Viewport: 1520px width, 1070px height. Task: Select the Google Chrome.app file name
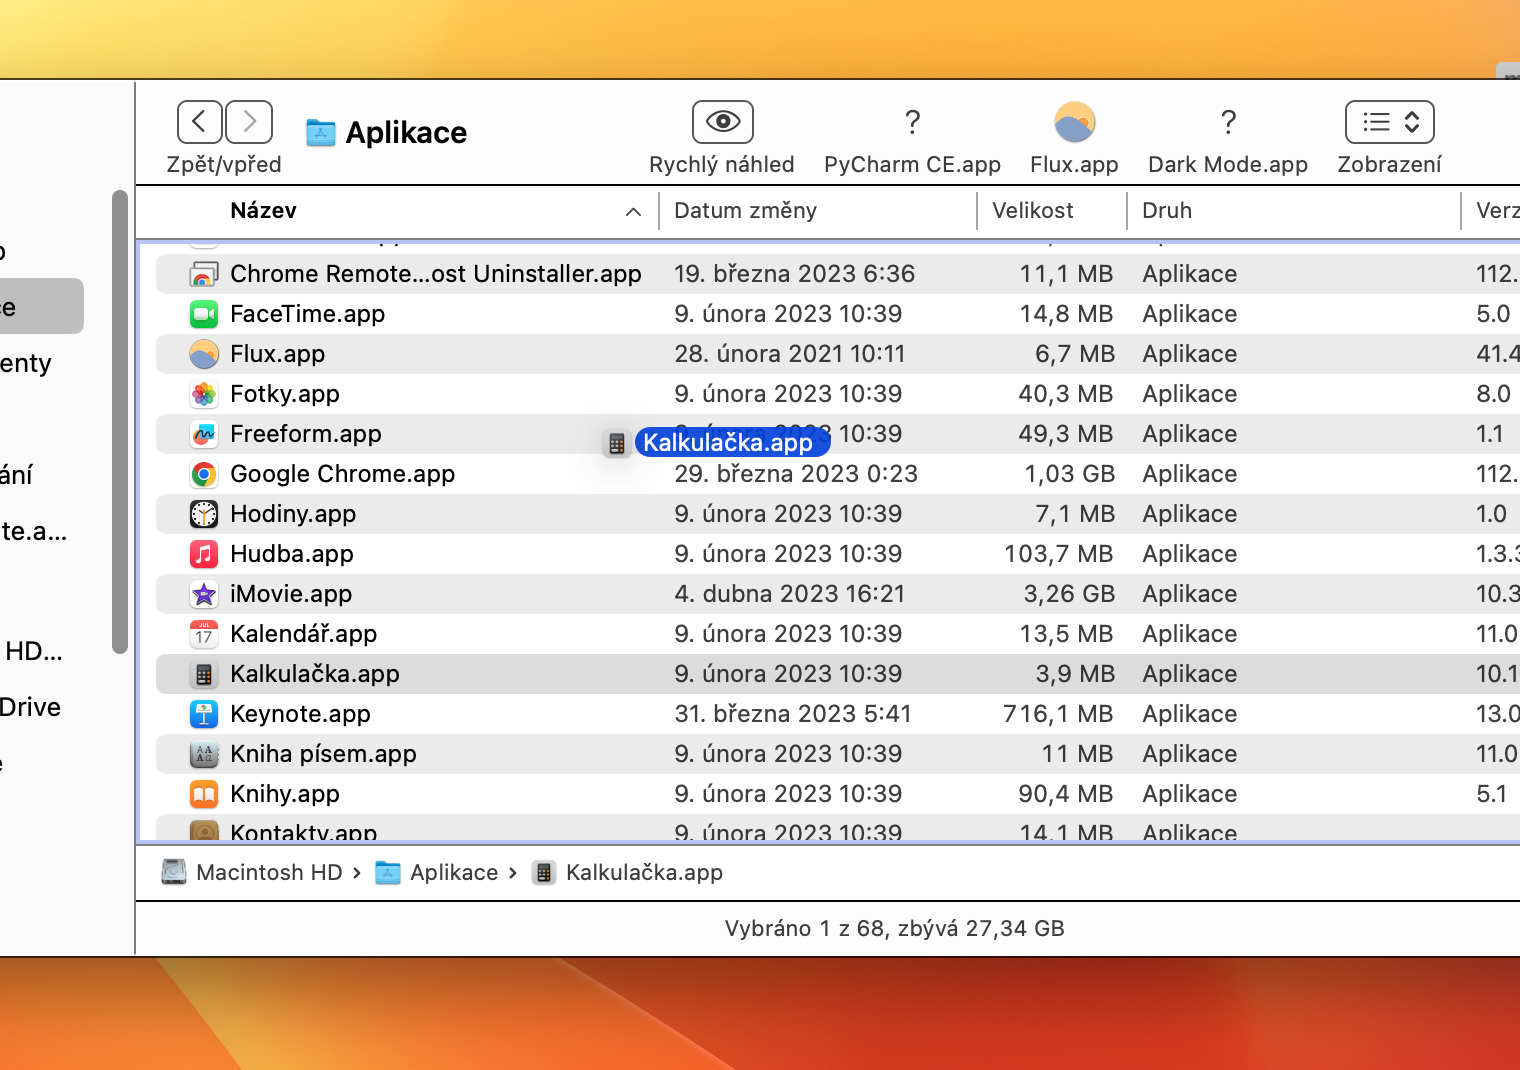342,474
